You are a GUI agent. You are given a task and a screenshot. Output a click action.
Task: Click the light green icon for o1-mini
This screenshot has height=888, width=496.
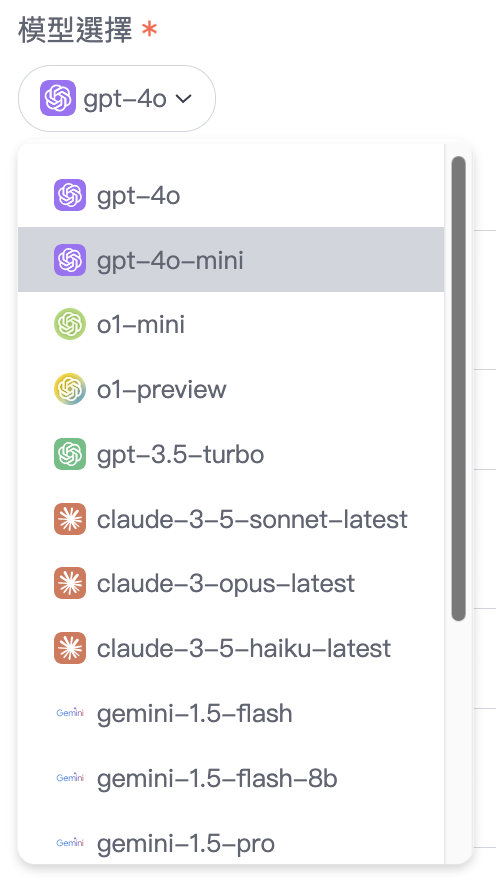tap(70, 325)
